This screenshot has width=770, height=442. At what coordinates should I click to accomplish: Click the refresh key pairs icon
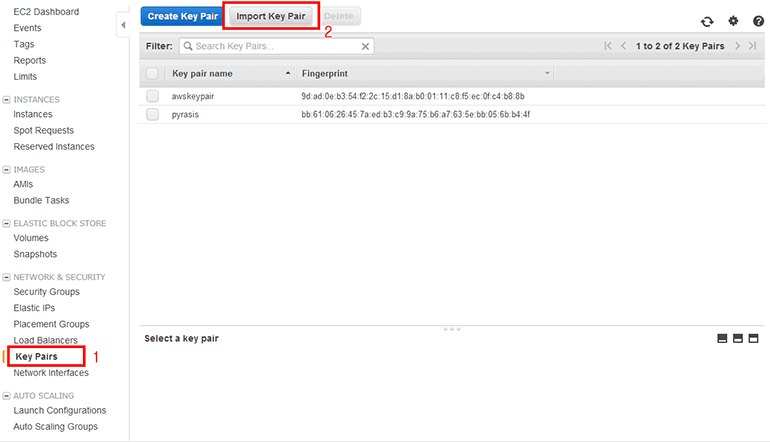[x=708, y=21]
